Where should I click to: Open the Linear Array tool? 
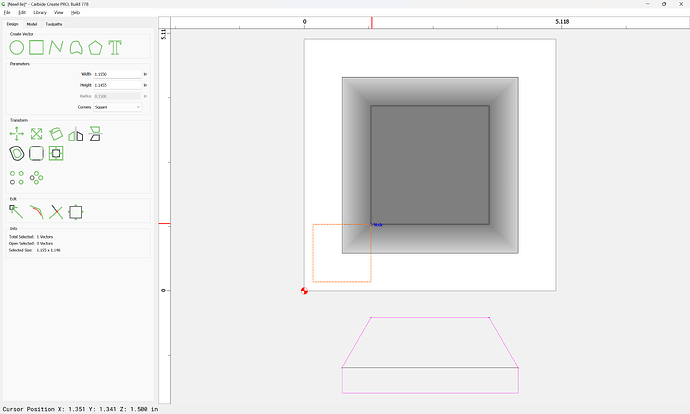click(x=17, y=178)
